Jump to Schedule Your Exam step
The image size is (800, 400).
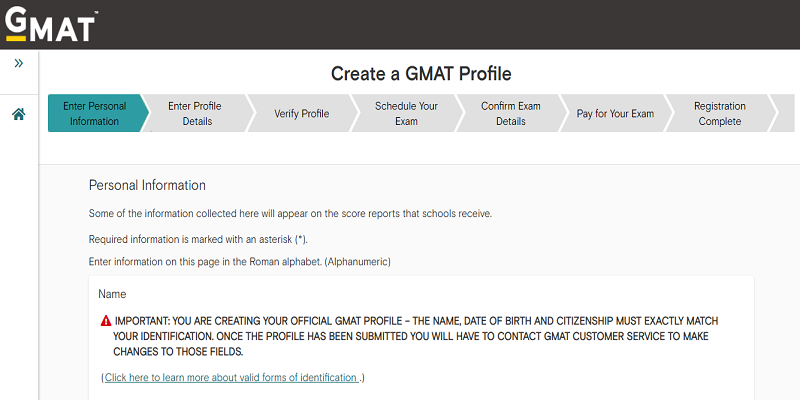[406, 113]
